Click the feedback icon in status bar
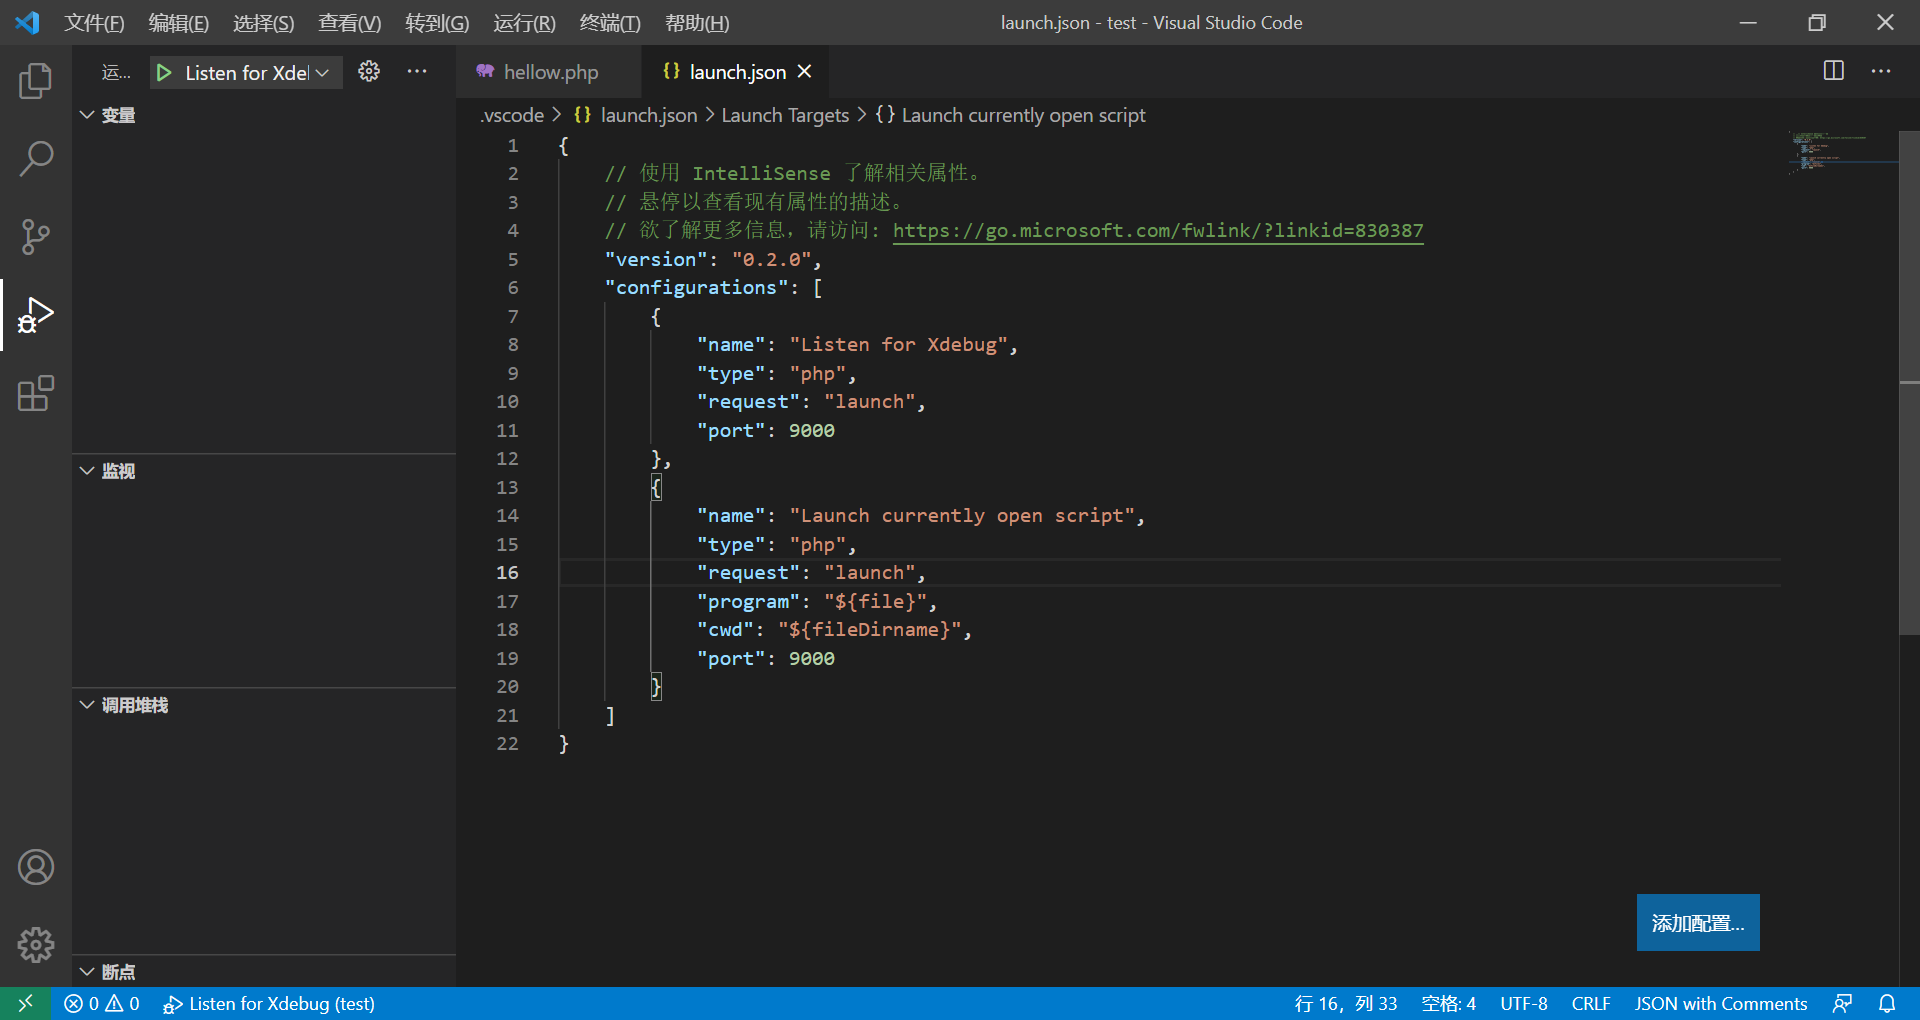Screen dimensions: 1920x1020 pyautogui.click(x=1843, y=1003)
